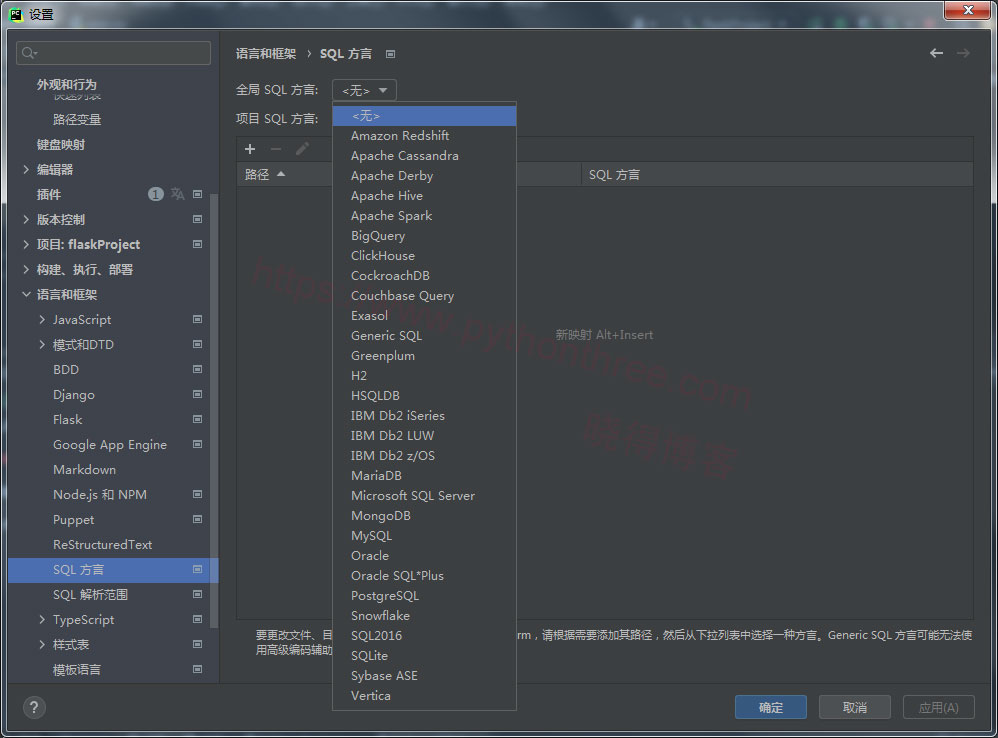This screenshot has height=738, width=998.
Task: Select Amazon Redshift dialect
Action: click(425, 136)
